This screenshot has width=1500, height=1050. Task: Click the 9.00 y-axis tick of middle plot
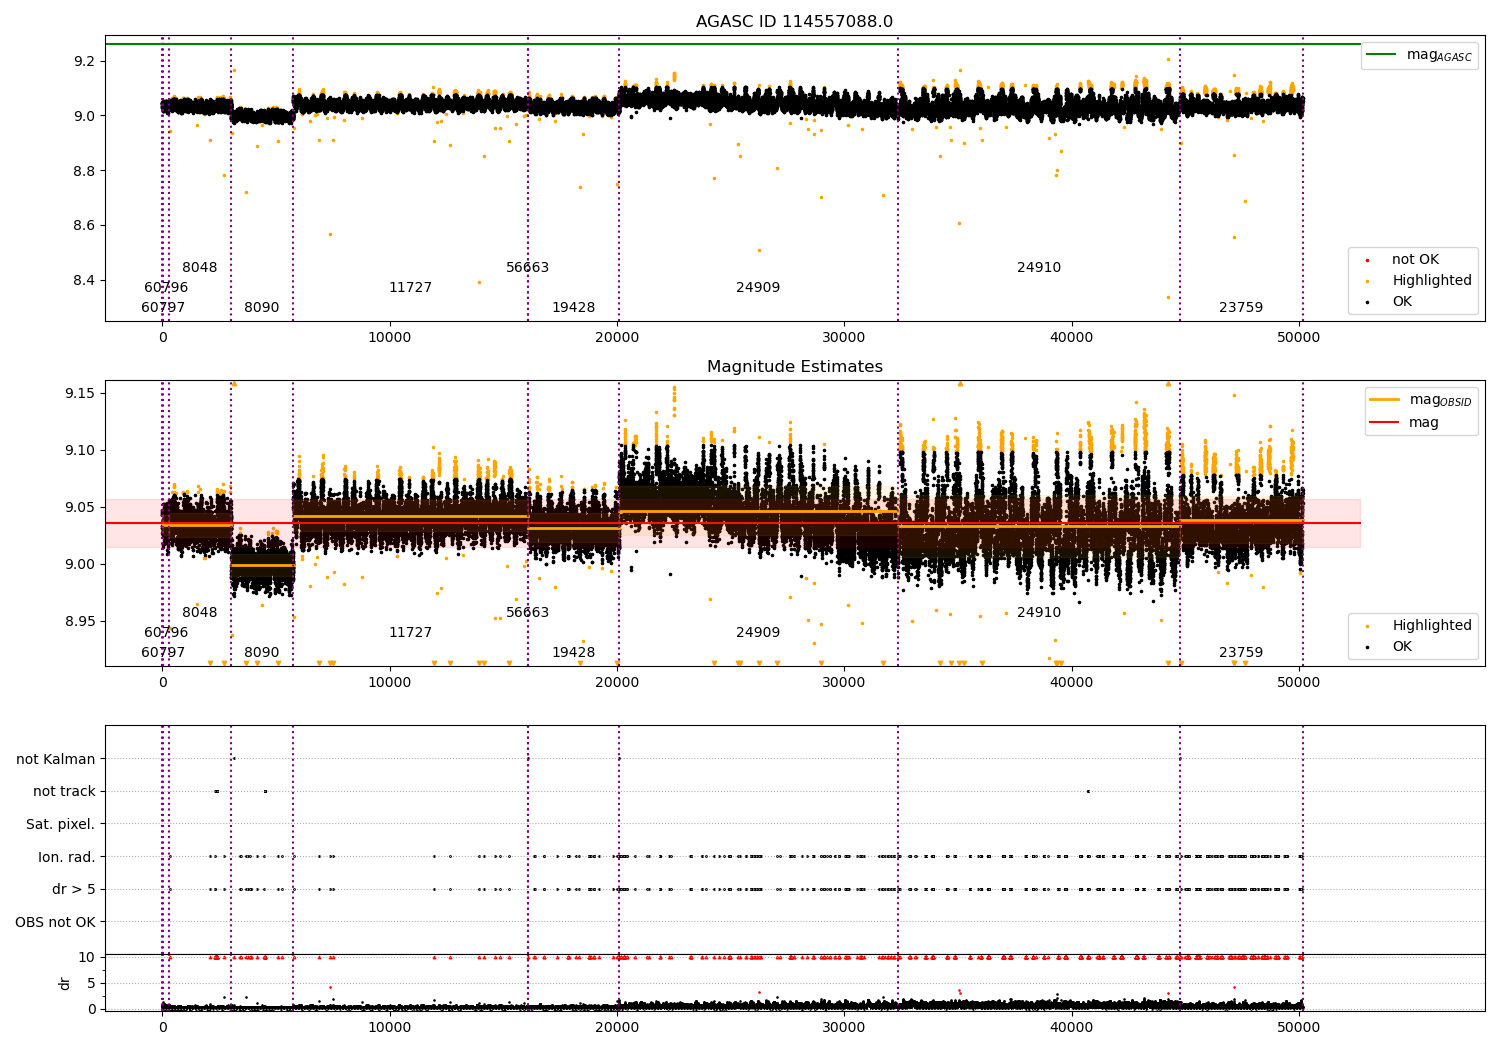(x=80, y=565)
